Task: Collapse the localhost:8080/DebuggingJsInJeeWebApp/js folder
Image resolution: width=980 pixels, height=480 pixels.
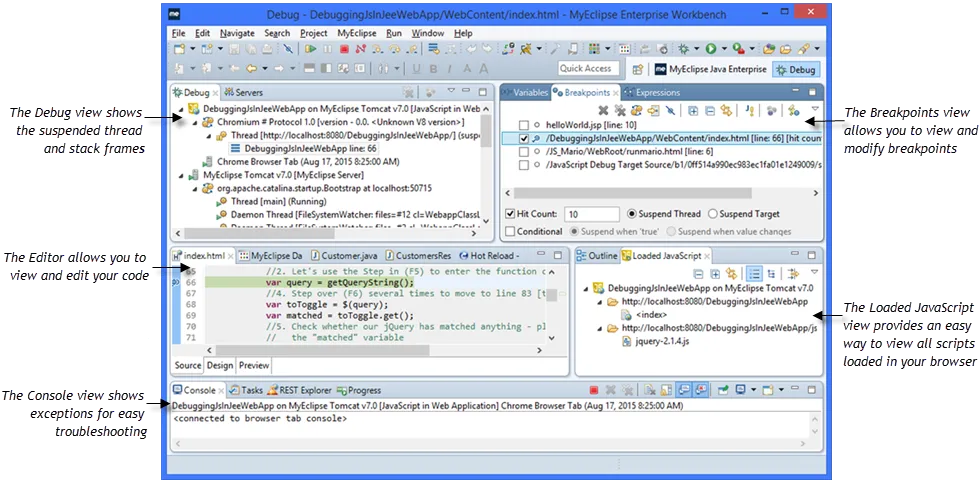Action: (x=598, y=328)
